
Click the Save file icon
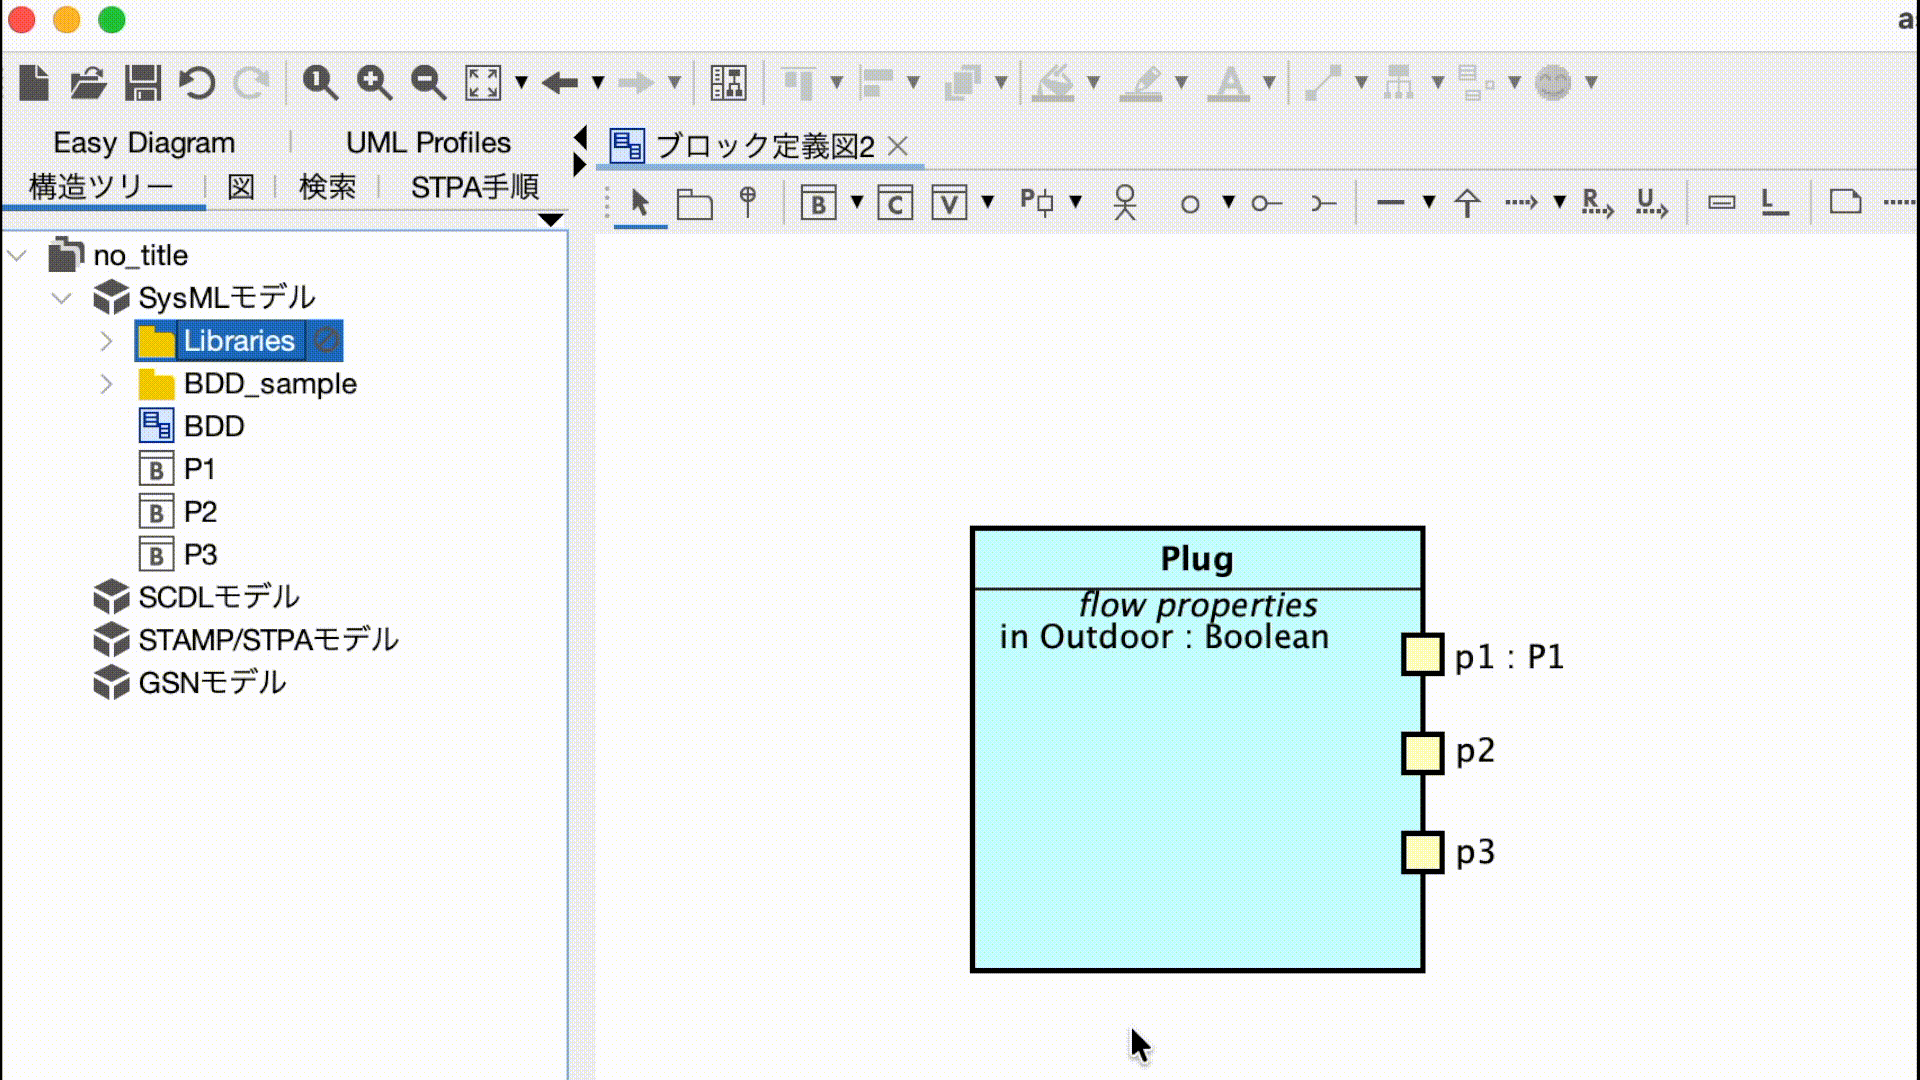(142, 83)
